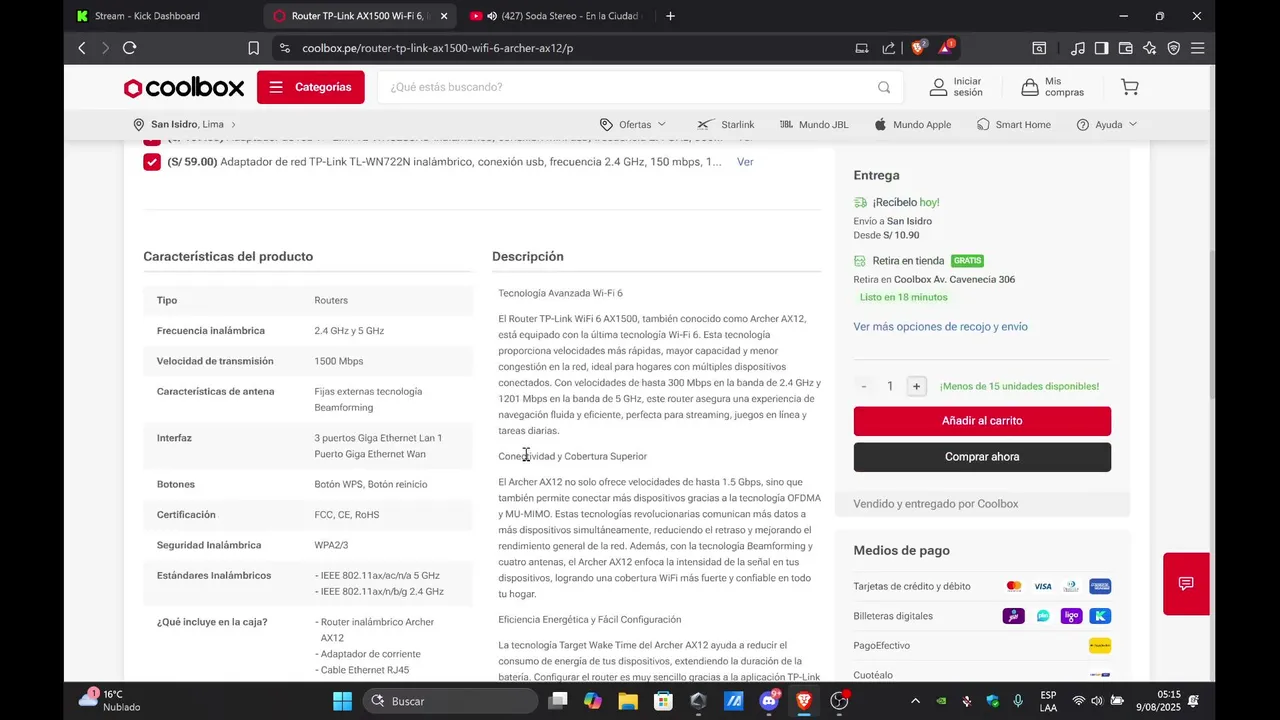
Task: Open the Starlink menu item
Action: [x=726, y=125]
